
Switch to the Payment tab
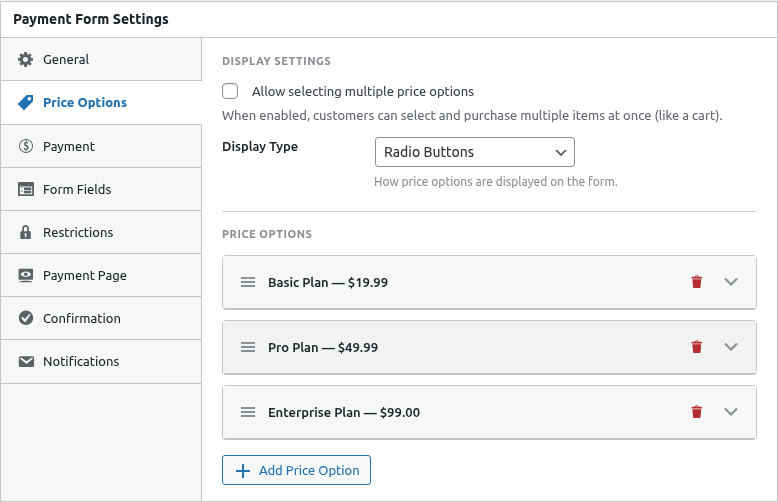(x=101, y=146)
